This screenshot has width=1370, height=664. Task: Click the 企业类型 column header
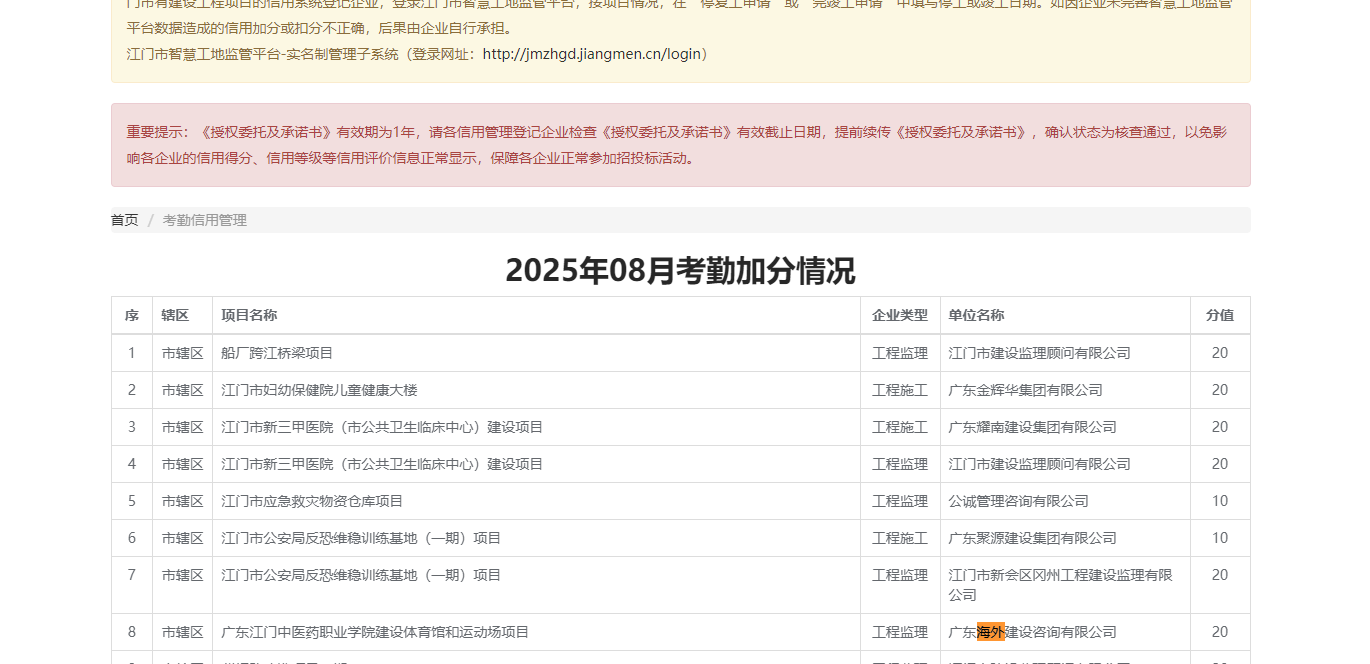coord(899,315)
